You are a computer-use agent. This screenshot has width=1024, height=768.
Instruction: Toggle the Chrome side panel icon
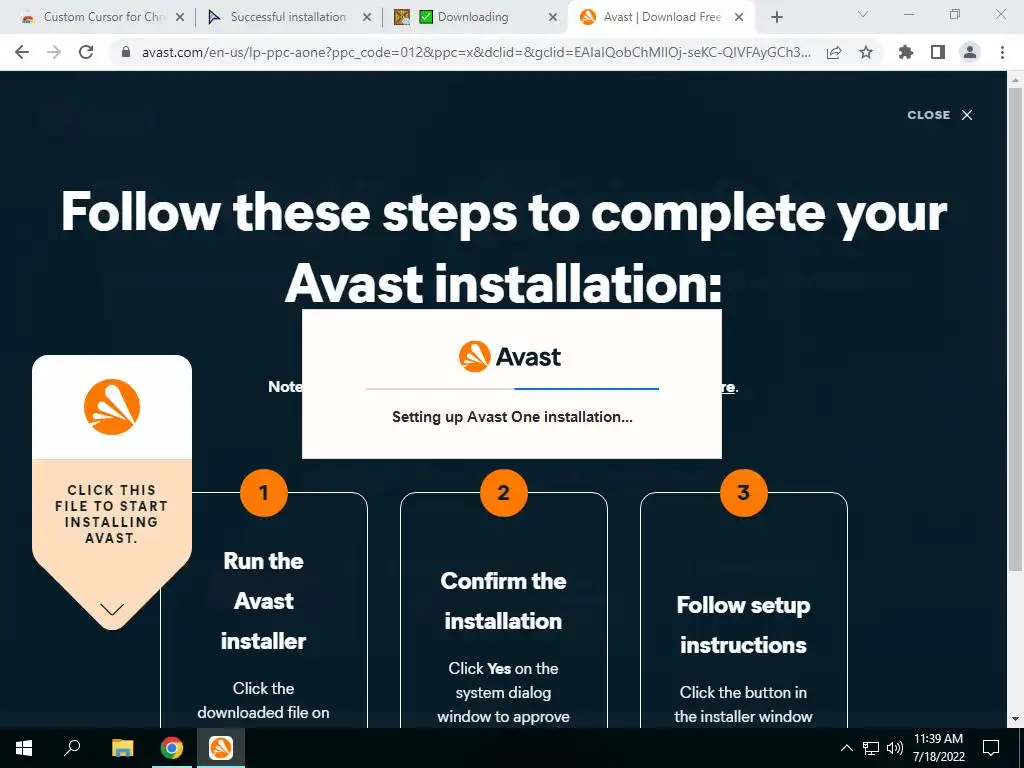tap(938, 52)
